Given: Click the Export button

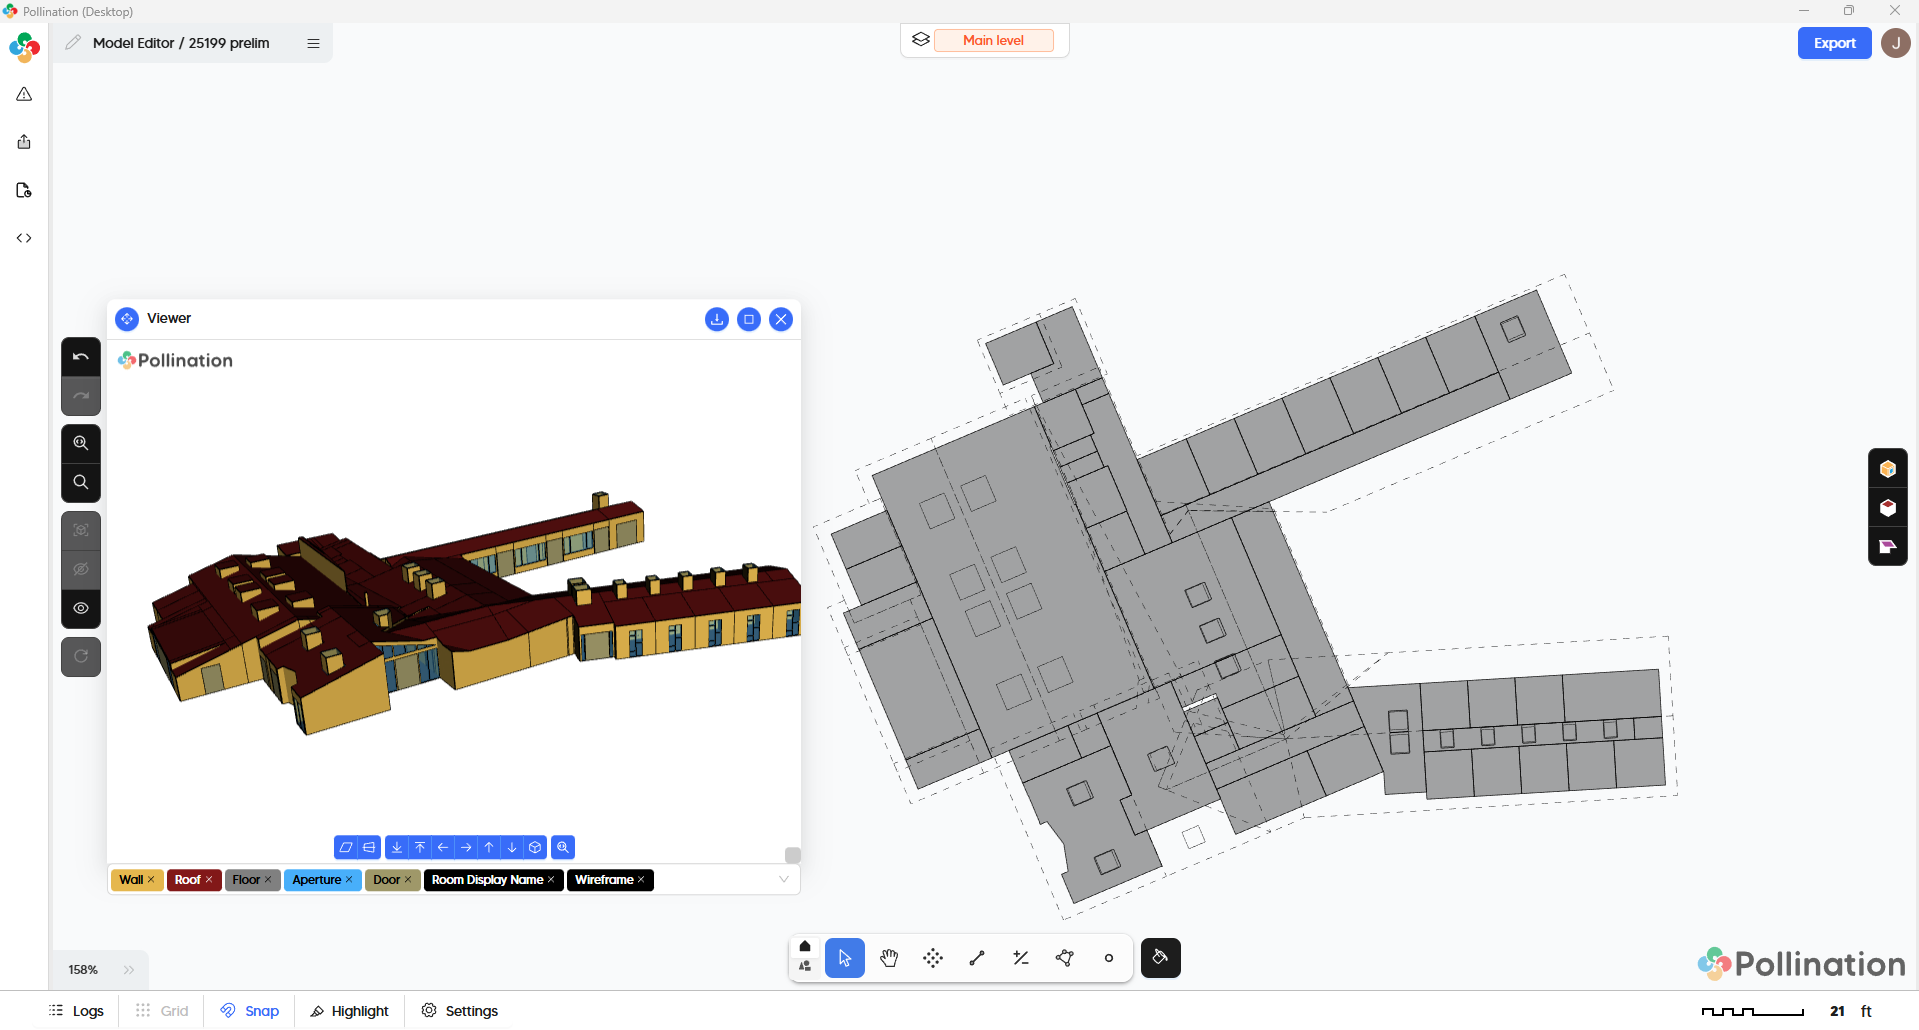Looking at the screenshot, I should point(1834,43).
